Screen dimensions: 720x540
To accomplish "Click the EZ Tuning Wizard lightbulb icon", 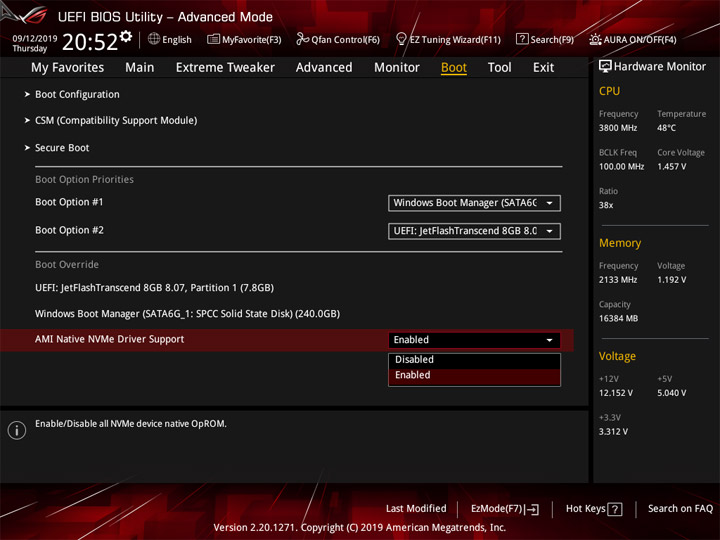I will [x=401, y=39].
